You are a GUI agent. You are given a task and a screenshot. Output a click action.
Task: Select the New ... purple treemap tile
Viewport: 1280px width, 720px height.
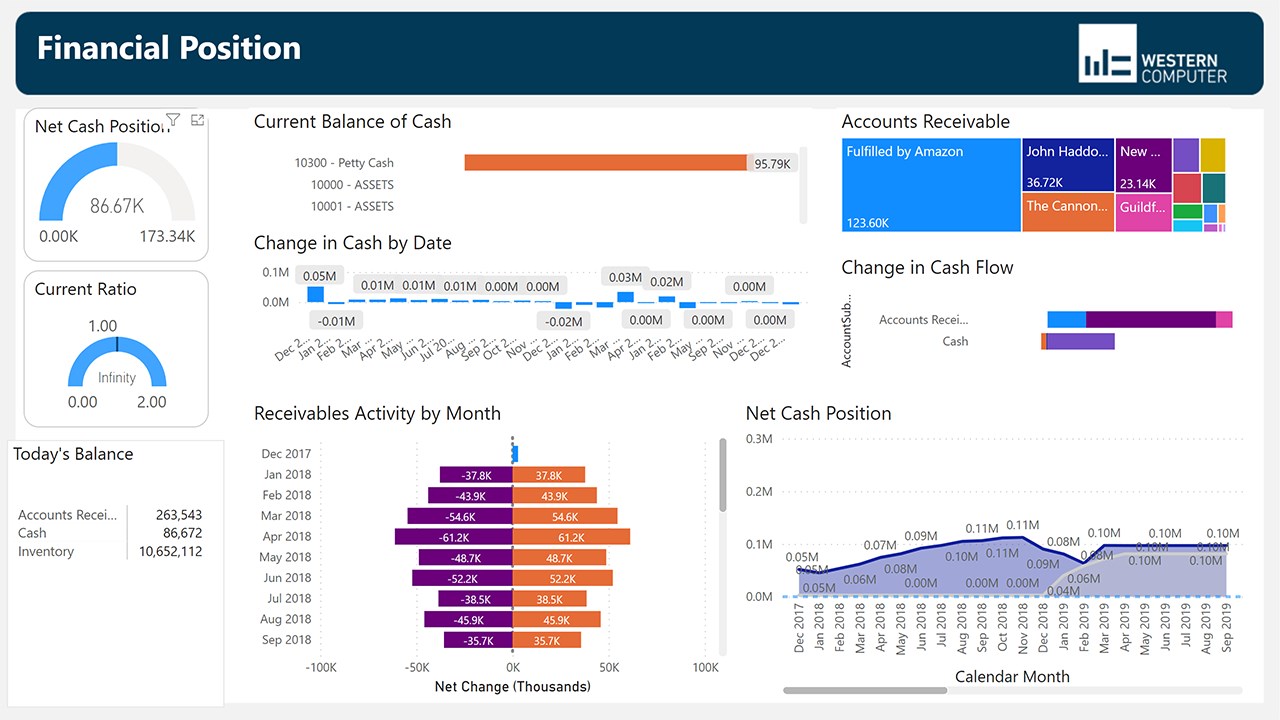[x=1143, y=165]
